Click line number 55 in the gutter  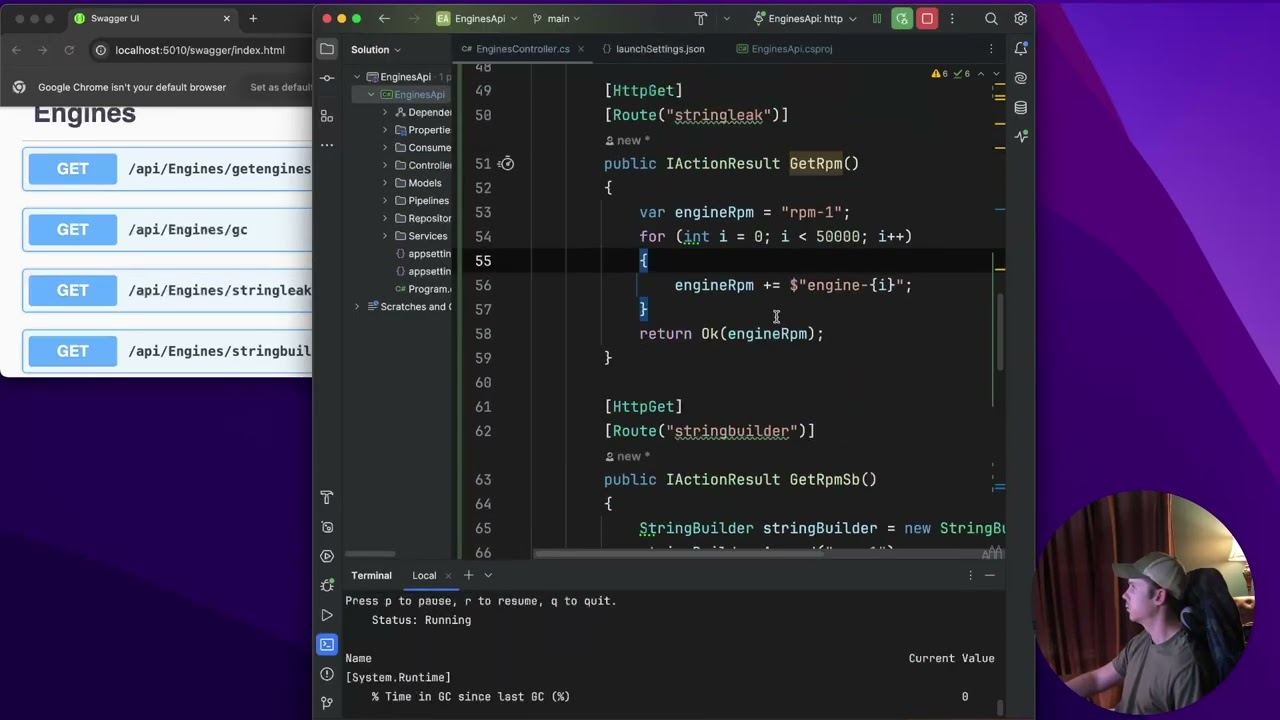pos(482,260)
